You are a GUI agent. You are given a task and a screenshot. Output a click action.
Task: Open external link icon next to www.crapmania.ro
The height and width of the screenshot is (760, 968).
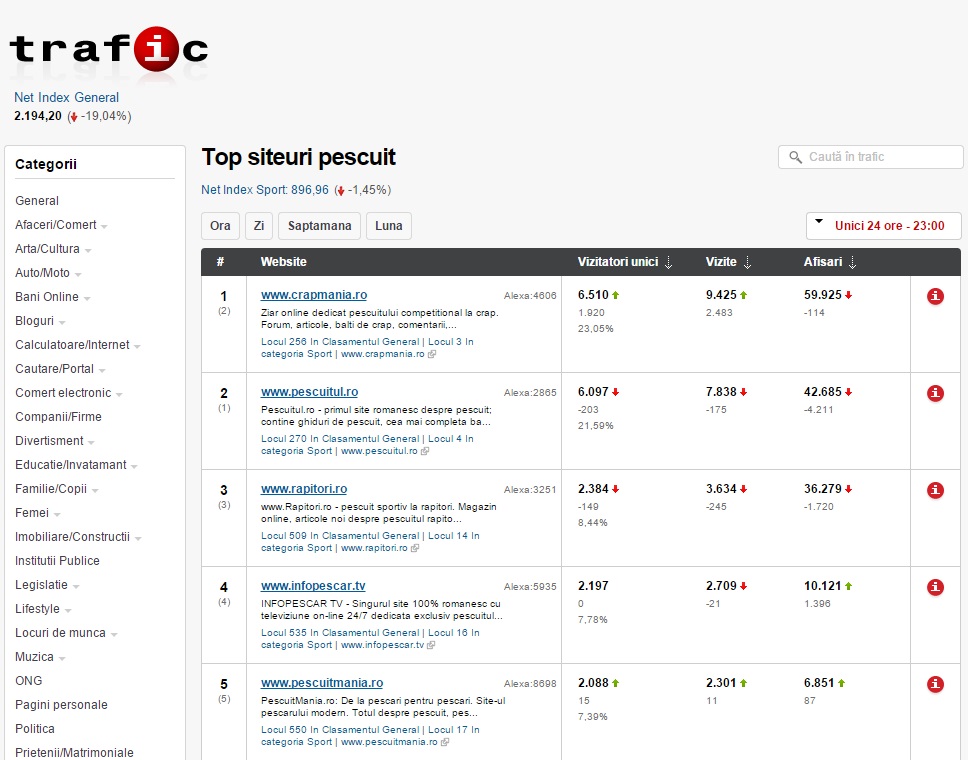pos(432,354)
